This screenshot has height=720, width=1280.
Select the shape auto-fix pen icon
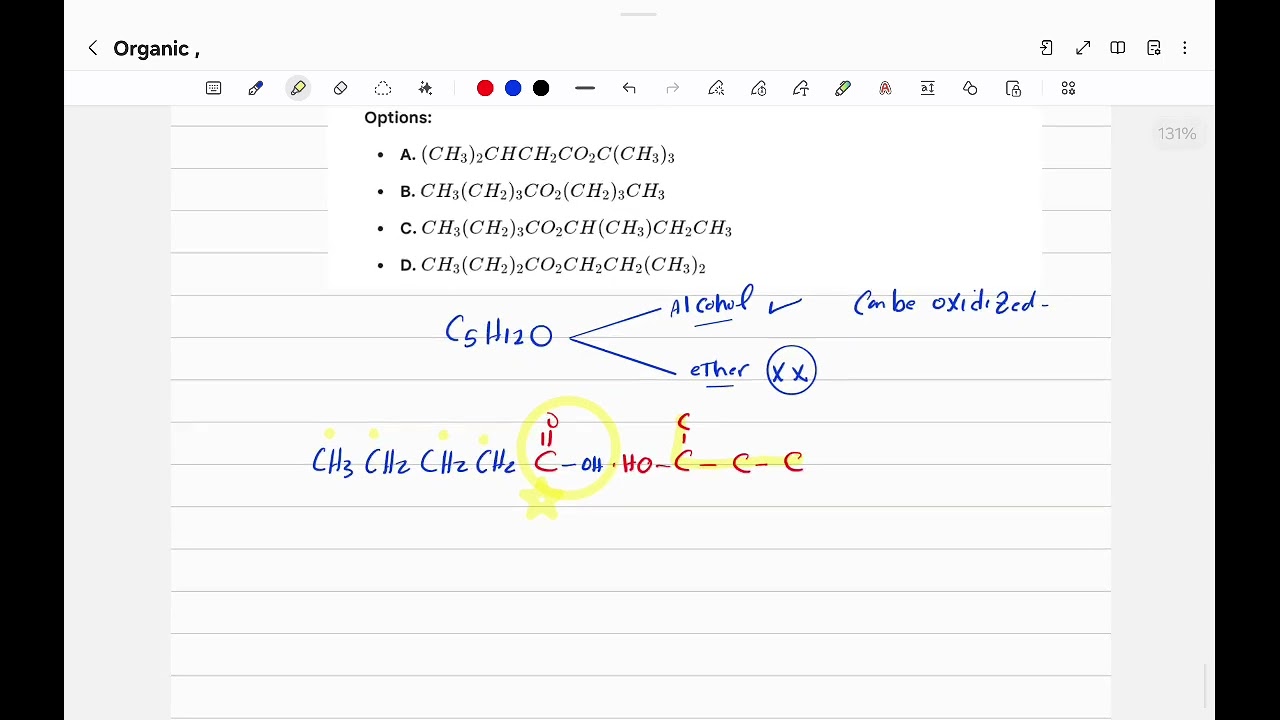pos(716,88)
